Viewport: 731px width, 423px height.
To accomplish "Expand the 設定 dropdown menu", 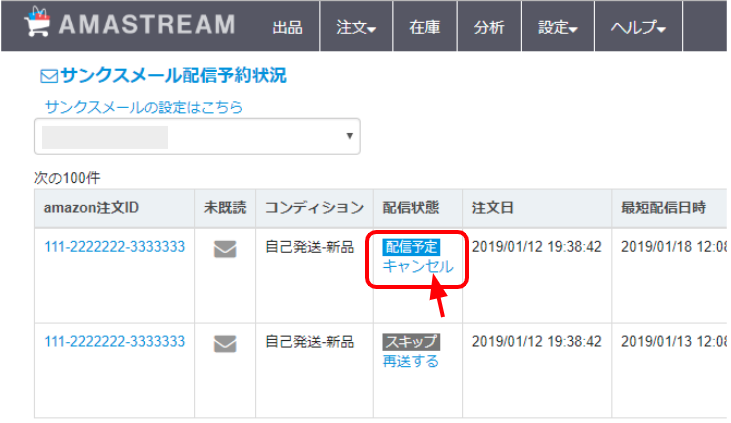I will point(558,27).
